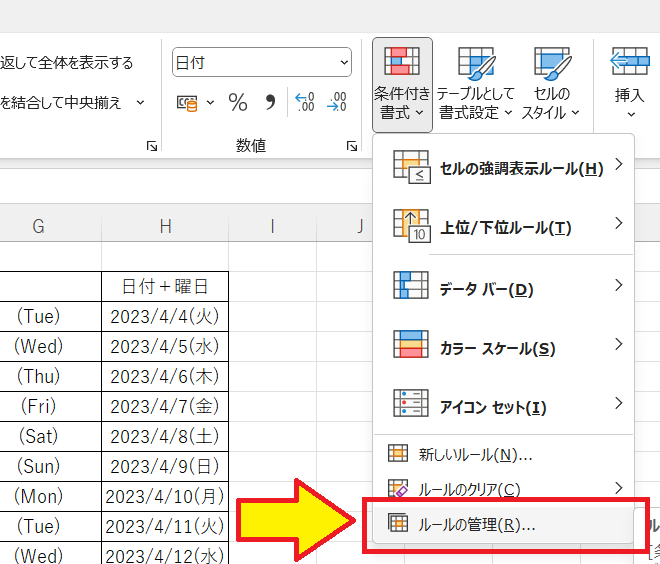This screenshot has width=660, height=564.
Task: Select cell containing 2023/4/4(火)
Action: pyautogui.click(x=165, y=316)
